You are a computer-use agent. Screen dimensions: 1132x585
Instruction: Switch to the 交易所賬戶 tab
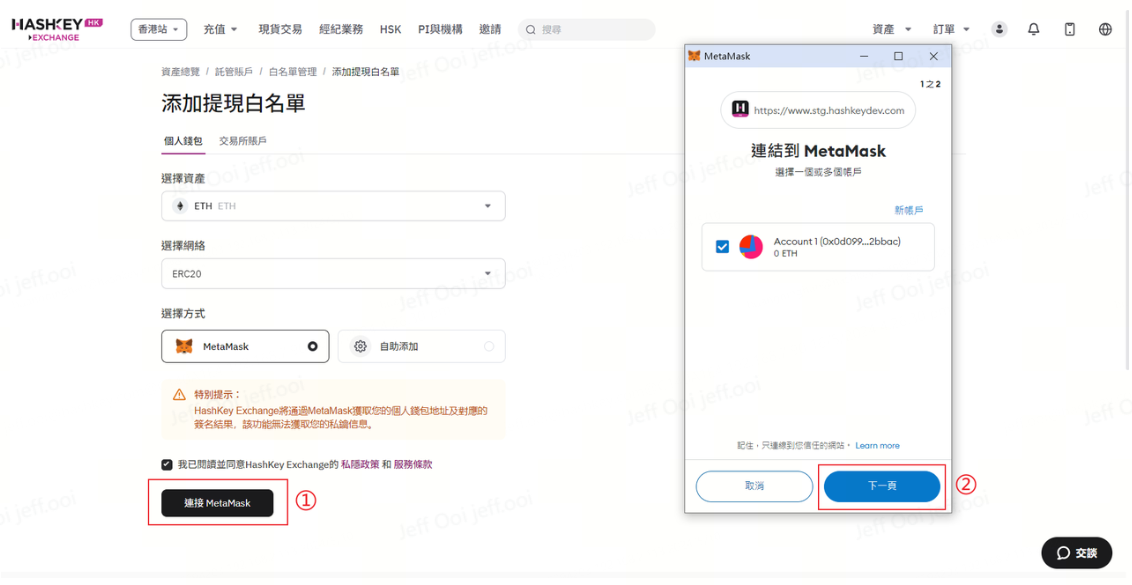(x=243, y=141)
